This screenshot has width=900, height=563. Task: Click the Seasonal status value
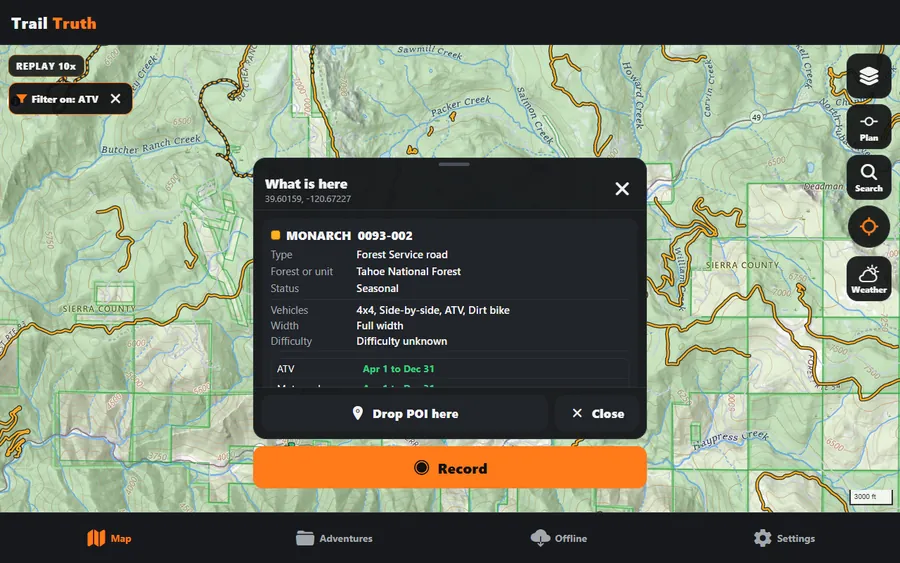[x=377, y=288]
